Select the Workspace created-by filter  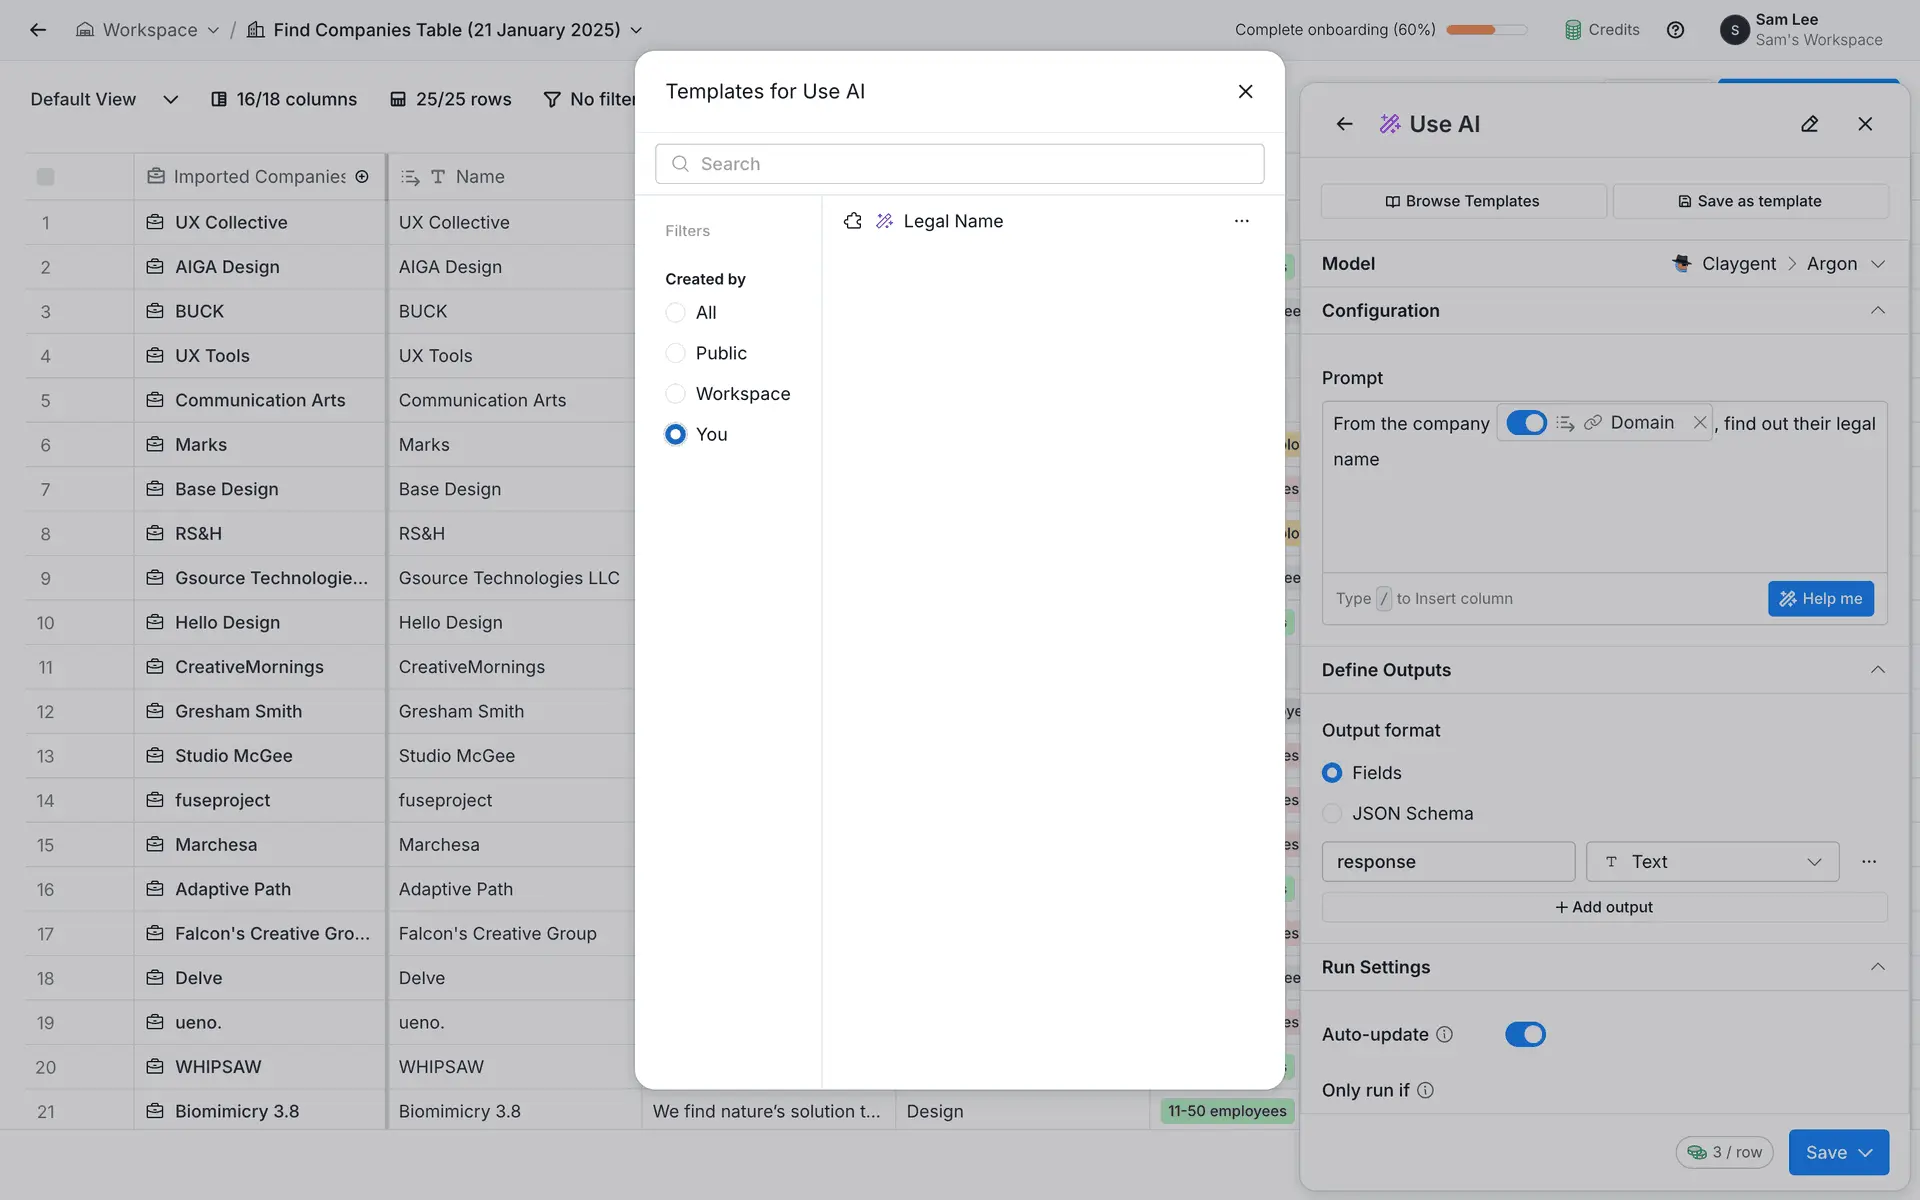click(x=676, y=394)
